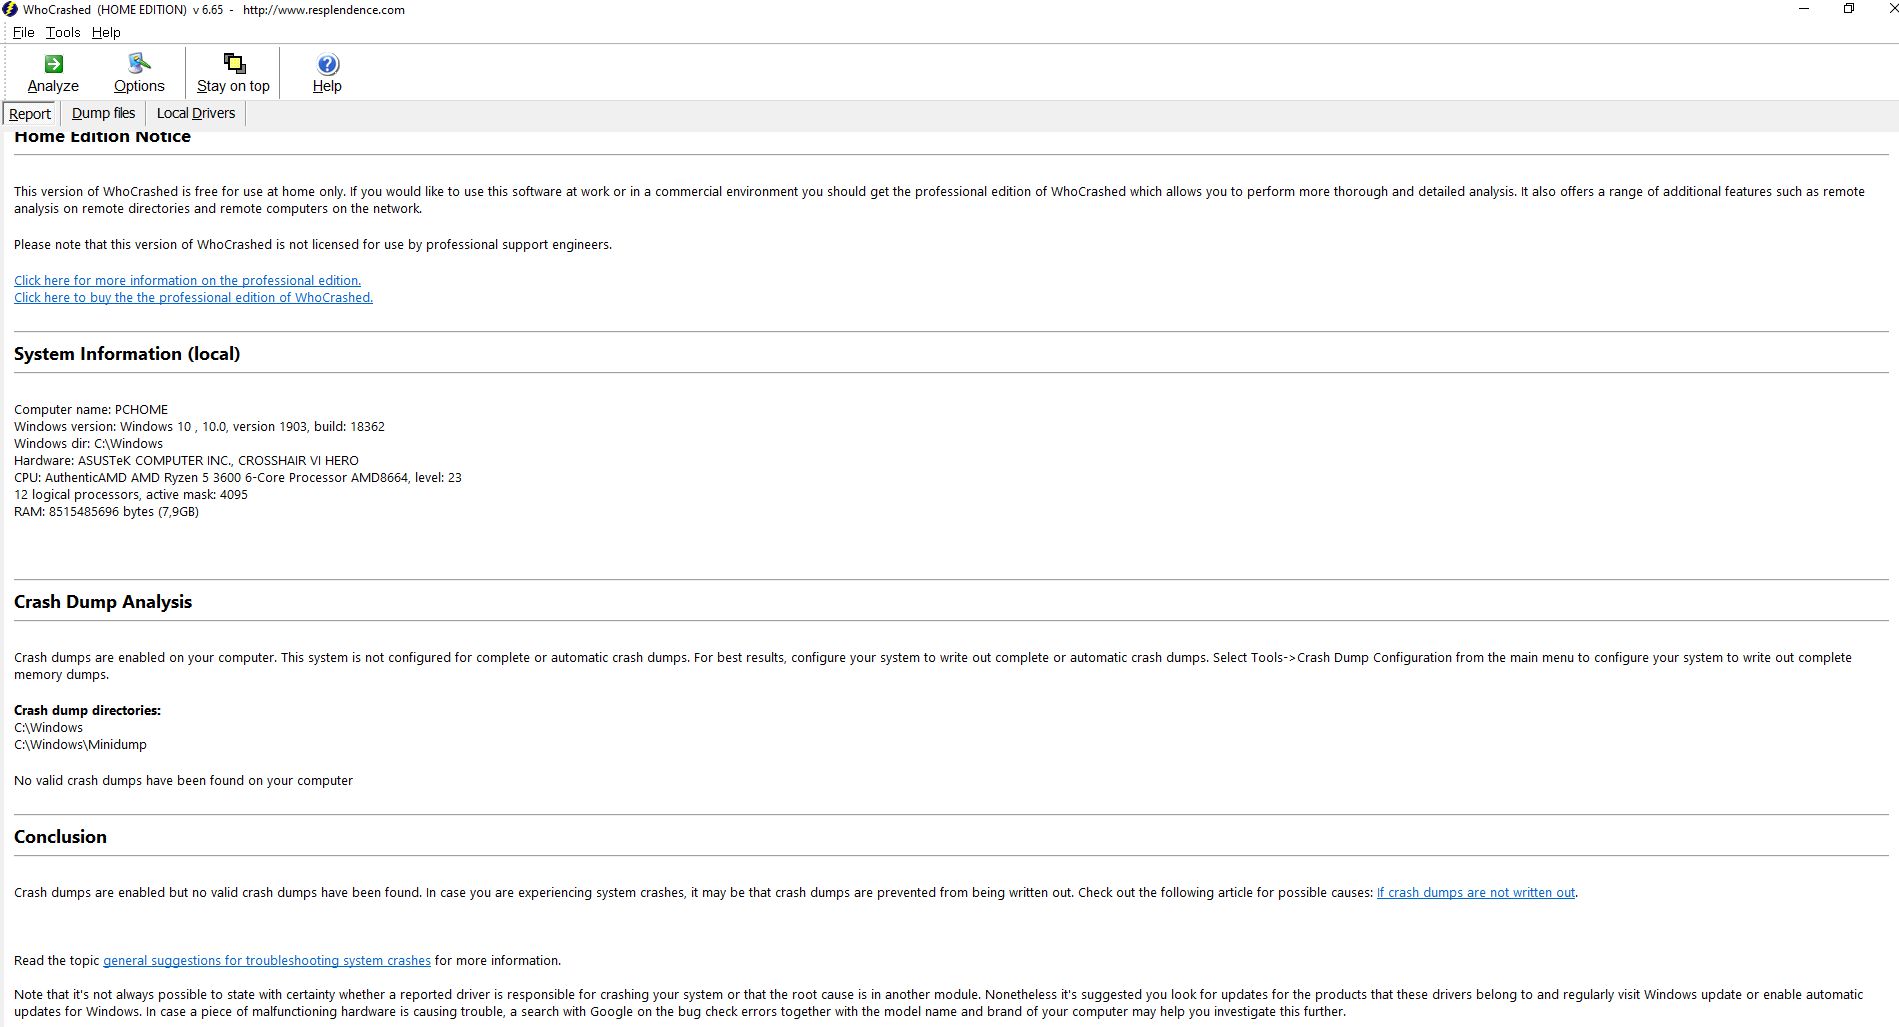1899x1027 pixels.
Task: Click the WhoCrashed app icon in title bar
Action: tap(10, 10)
